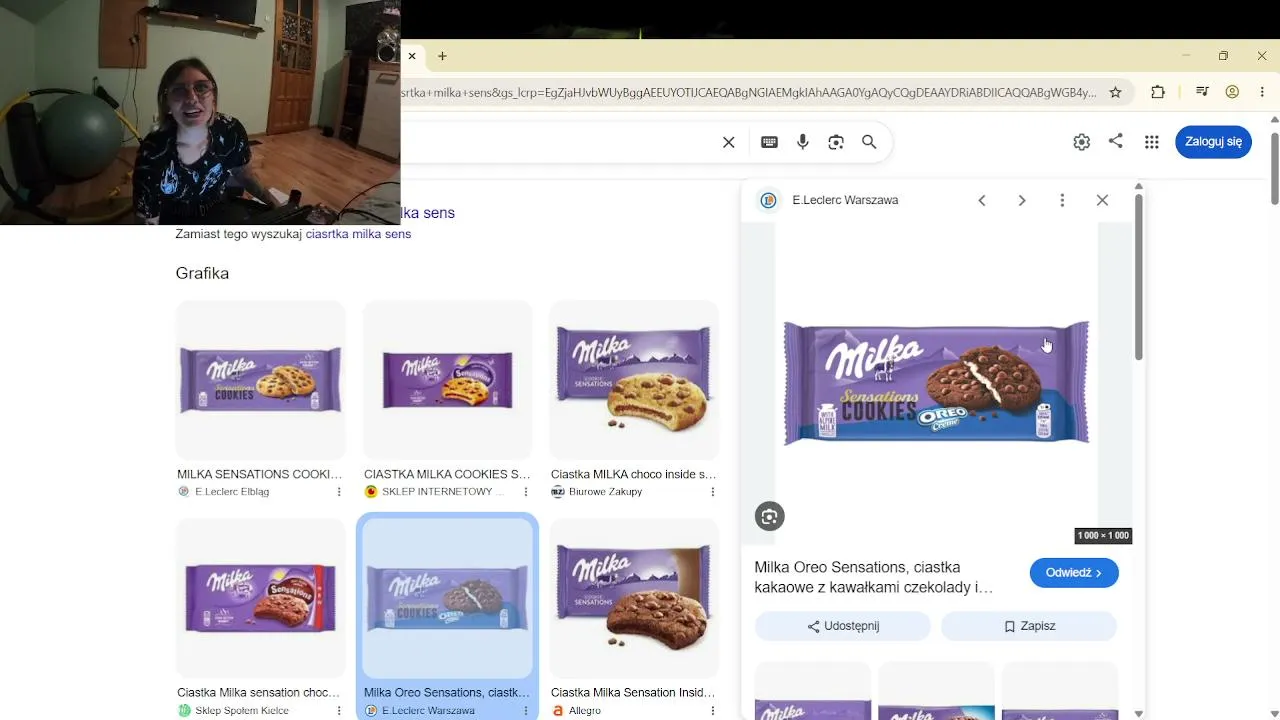Click the Grafika section heading

pos(202,273)
